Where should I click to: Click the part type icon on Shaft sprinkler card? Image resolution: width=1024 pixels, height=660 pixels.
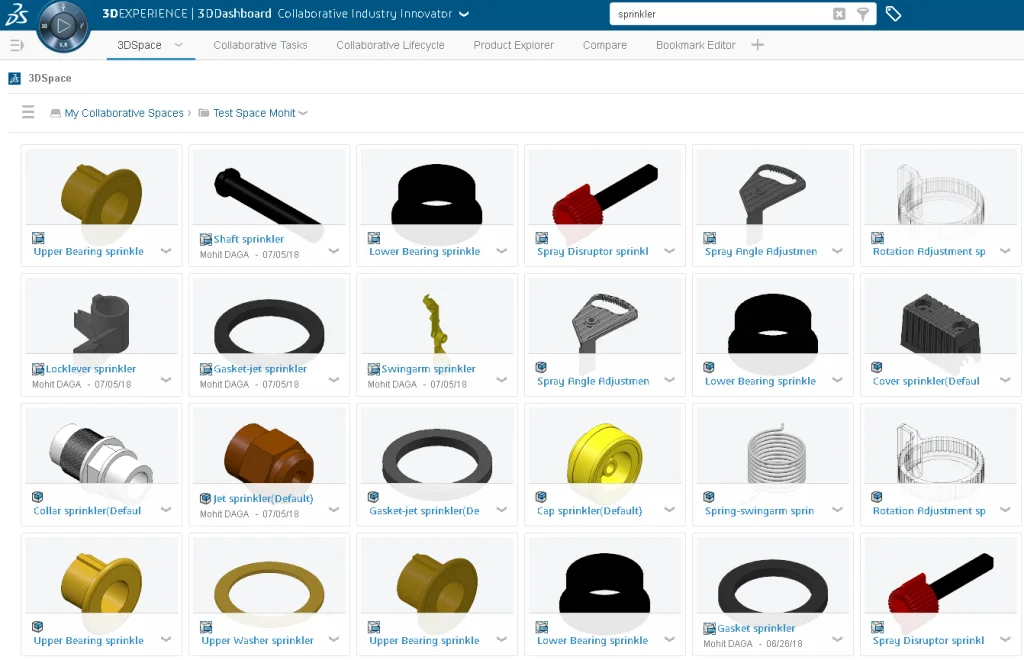point(206,239)
